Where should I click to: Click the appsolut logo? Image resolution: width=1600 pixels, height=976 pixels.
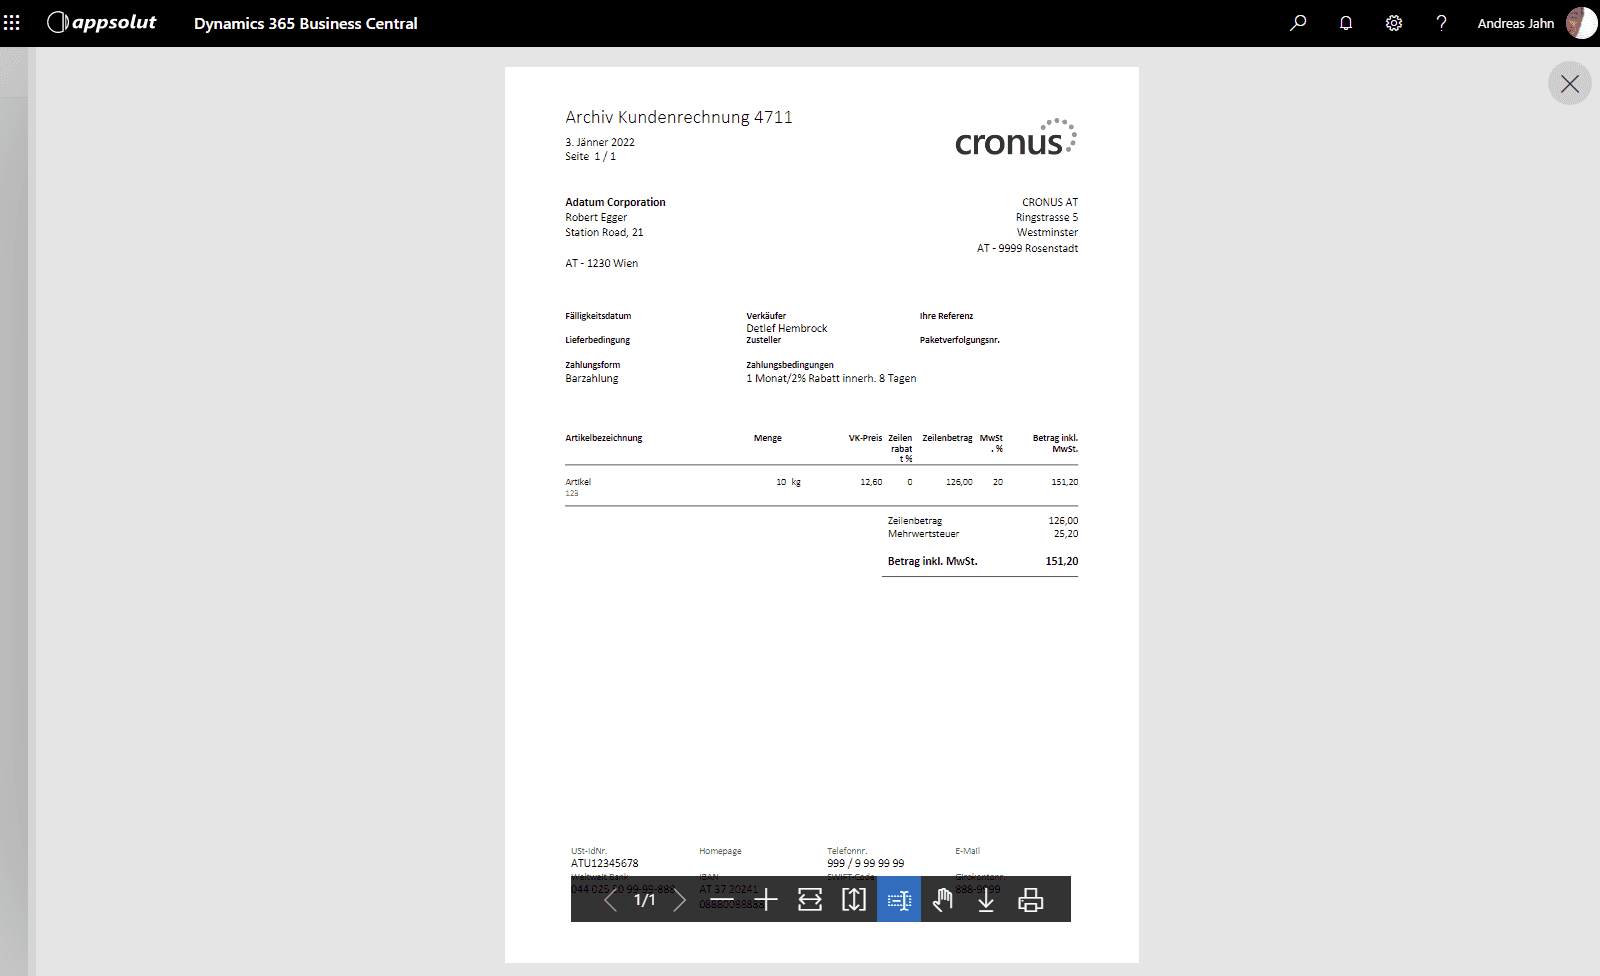tap(102, 23)
